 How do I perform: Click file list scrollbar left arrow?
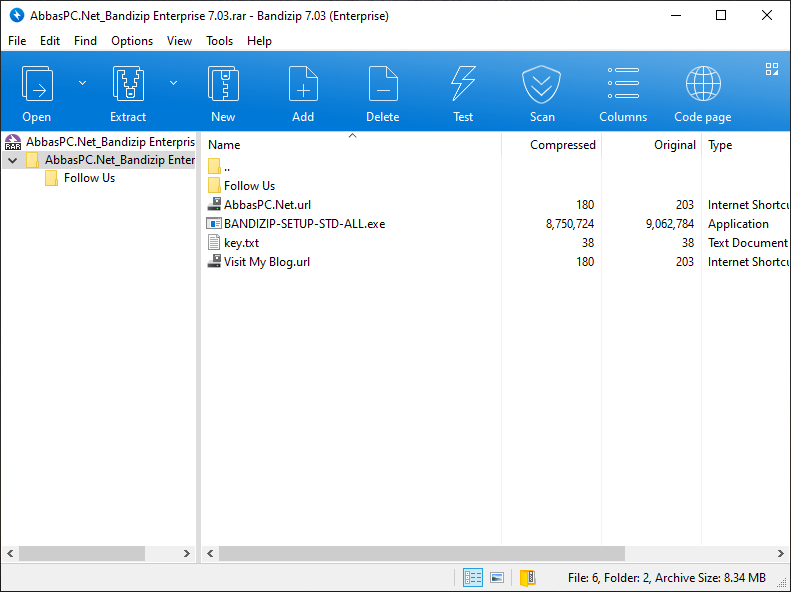coord(210,553)
